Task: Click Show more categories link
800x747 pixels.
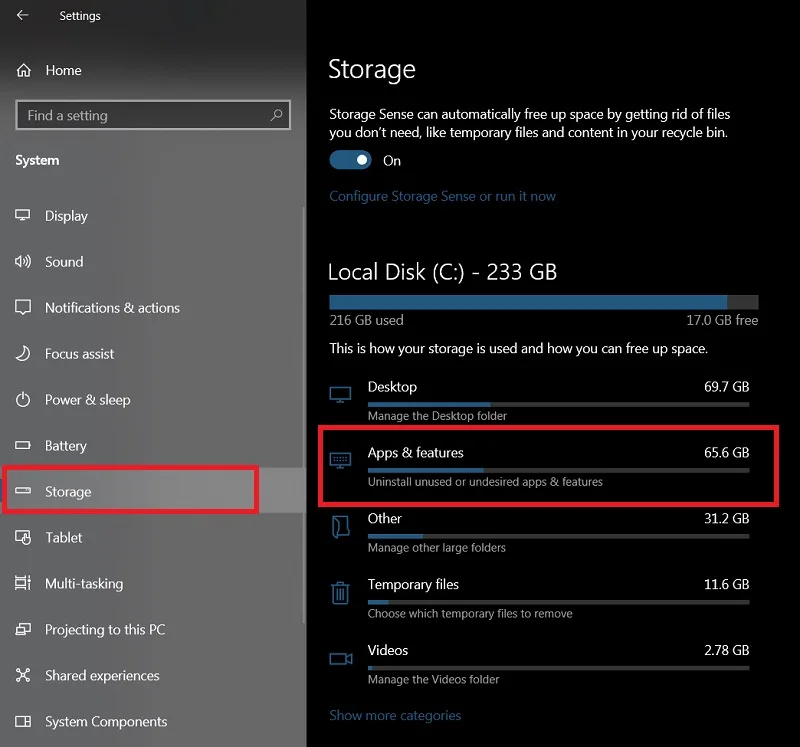Action: (x=395, y=715)
